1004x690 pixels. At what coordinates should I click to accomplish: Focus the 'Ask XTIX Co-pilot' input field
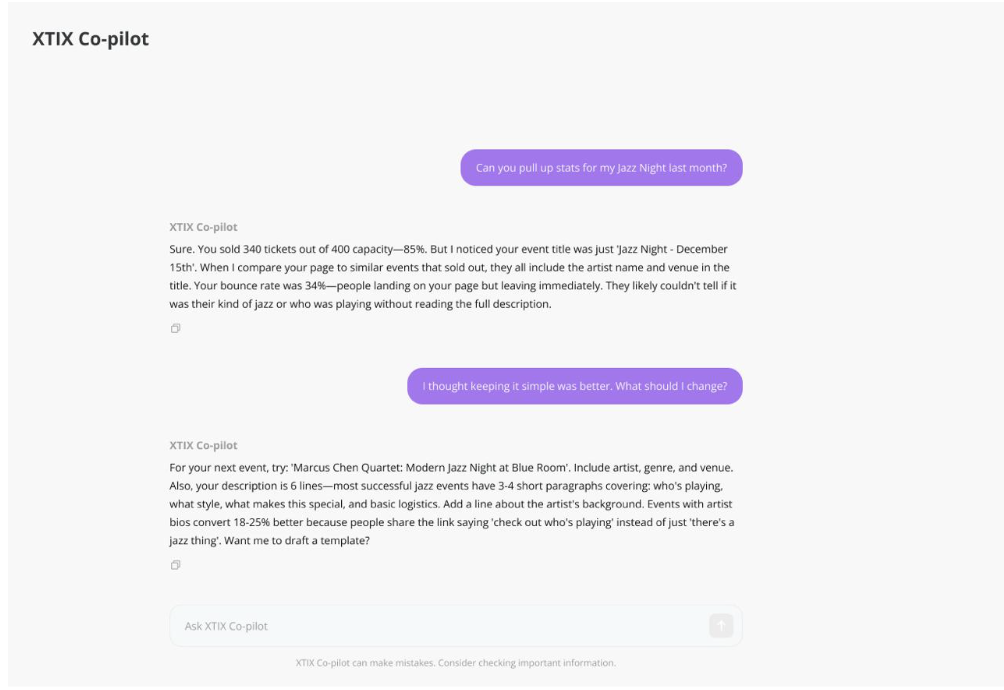point(440,626)
